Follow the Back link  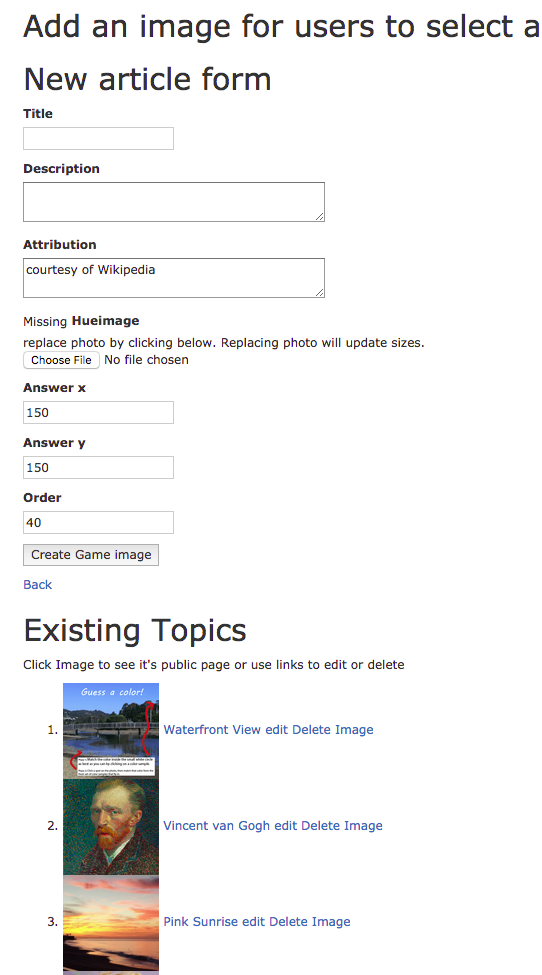pos(37,585)
